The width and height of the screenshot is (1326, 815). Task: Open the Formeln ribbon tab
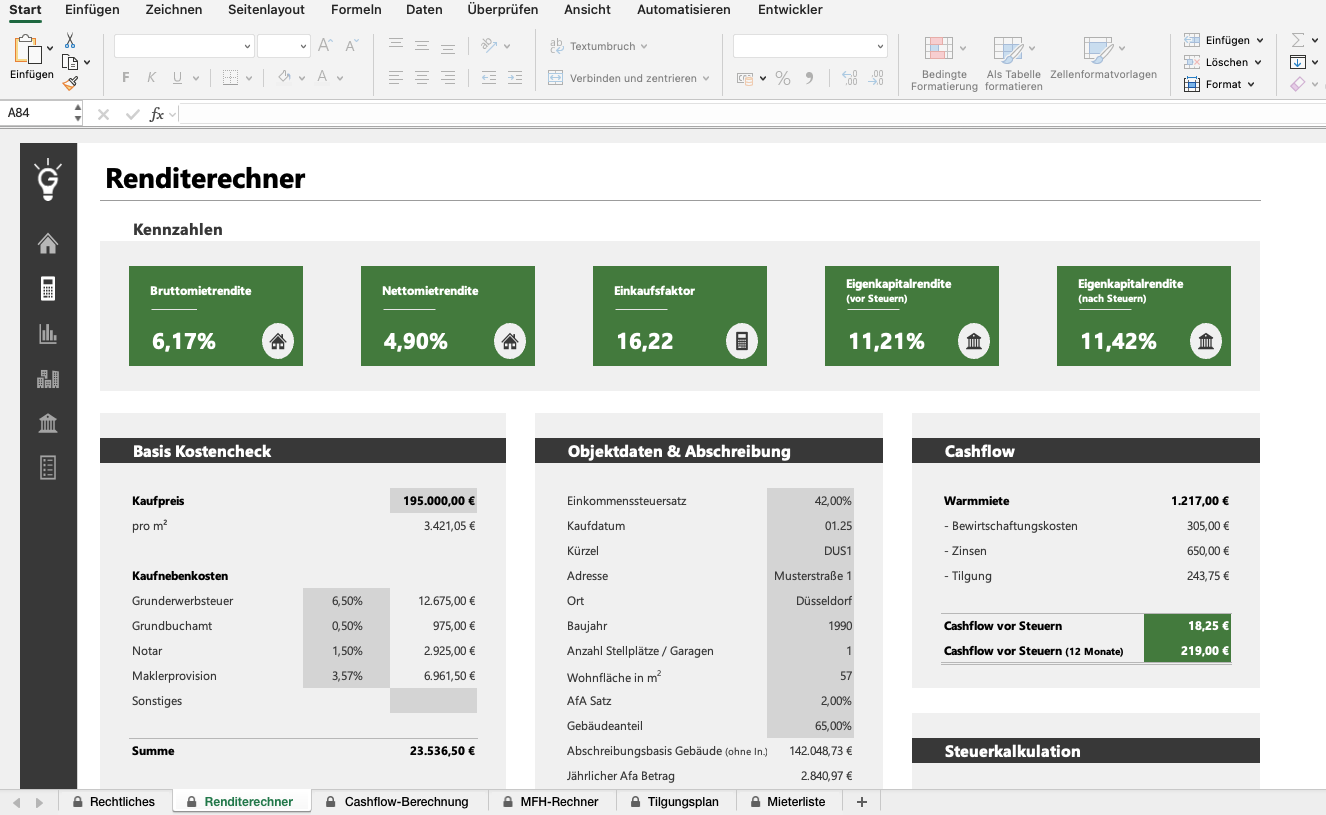pyautogui.click(x=355, y=10)
